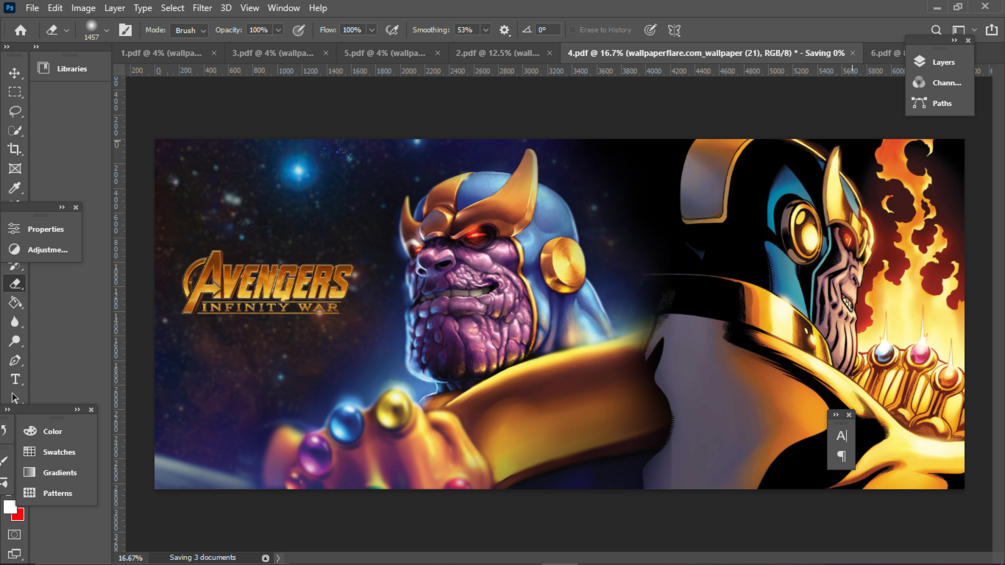
Task: Select the Paint Bucket tool
Action: 15,303
